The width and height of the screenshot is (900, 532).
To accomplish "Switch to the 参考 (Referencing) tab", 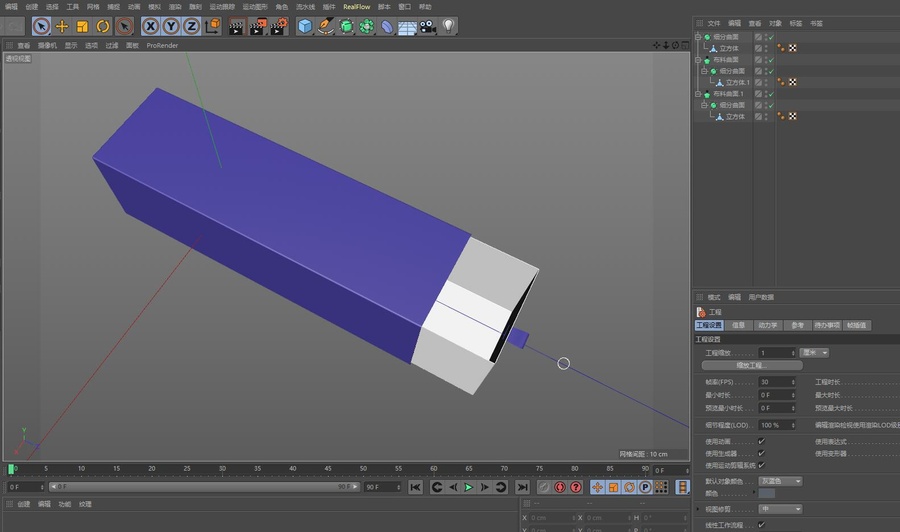I will (x=797, y=325).
